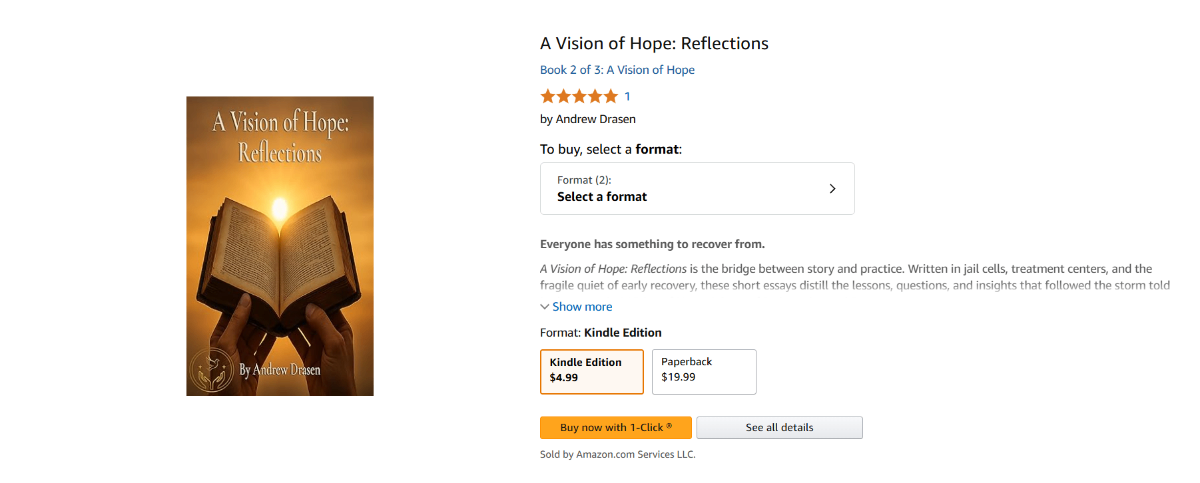Choose the Paperback format at $19.99
The image size is (1200, 483).
704,371
